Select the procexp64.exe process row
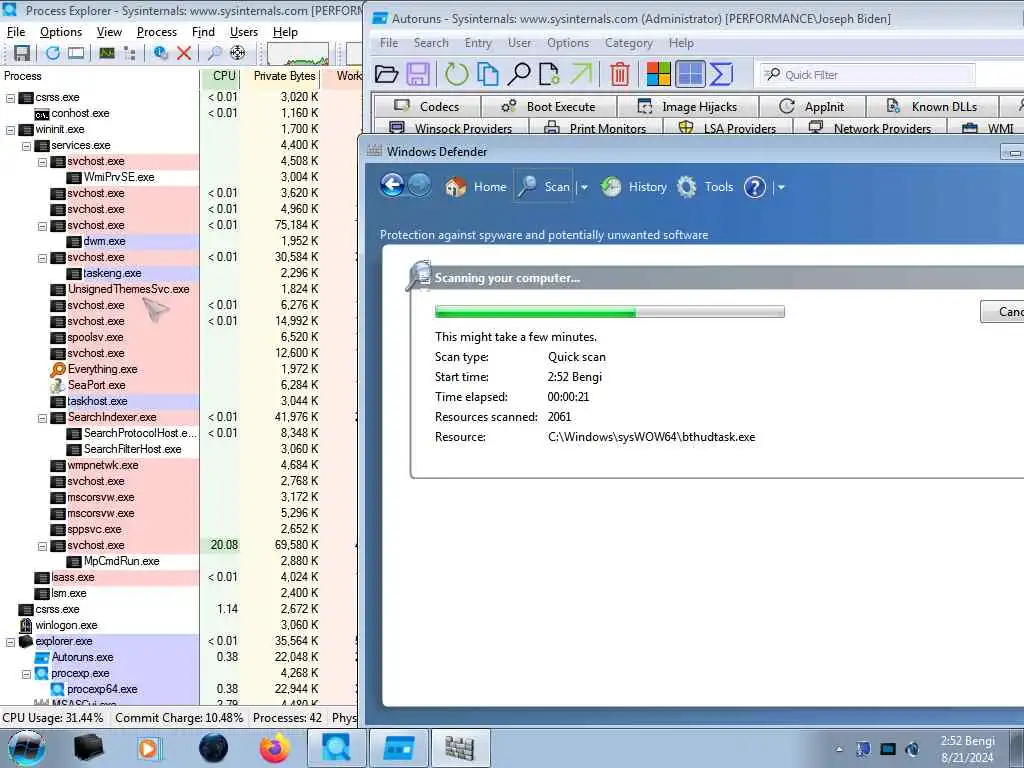This screenshot has height=768, width=1024. 102,690
